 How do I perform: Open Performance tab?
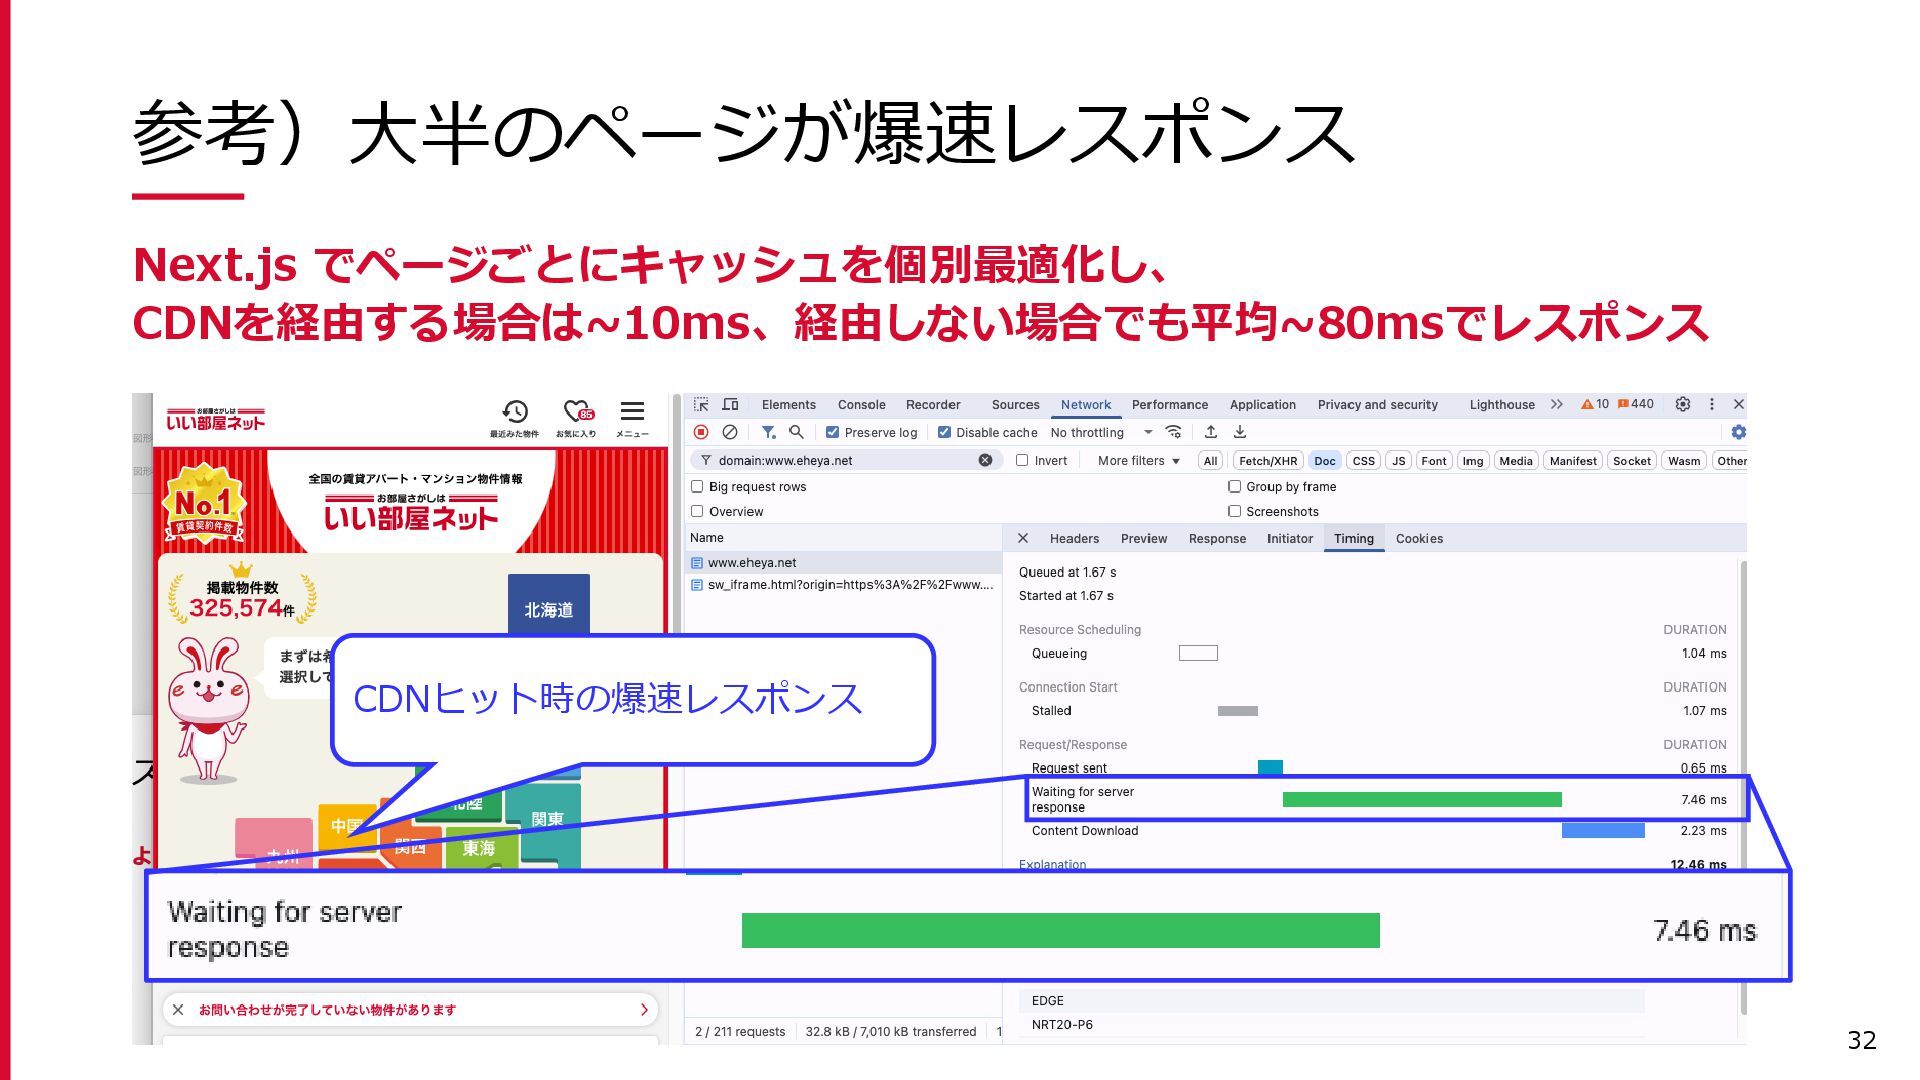[x=1169, y=404]
